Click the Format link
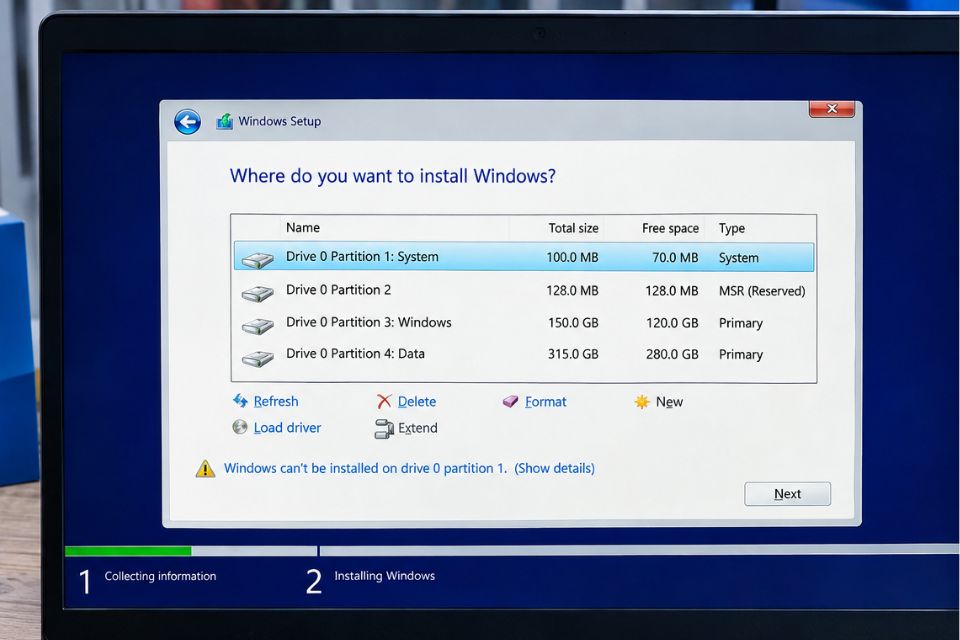The height and width of the screenshot is (640, 960). click(546, 402)
